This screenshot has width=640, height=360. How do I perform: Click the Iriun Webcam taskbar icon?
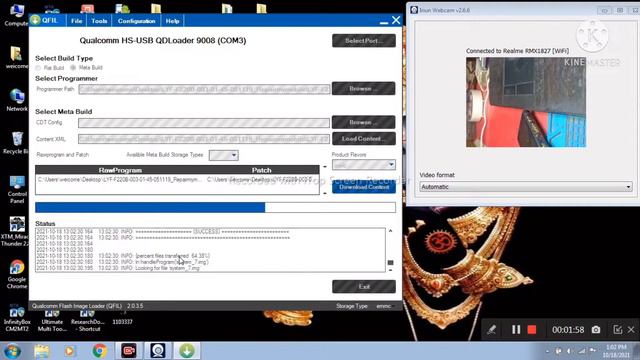(x=158, y=351)
